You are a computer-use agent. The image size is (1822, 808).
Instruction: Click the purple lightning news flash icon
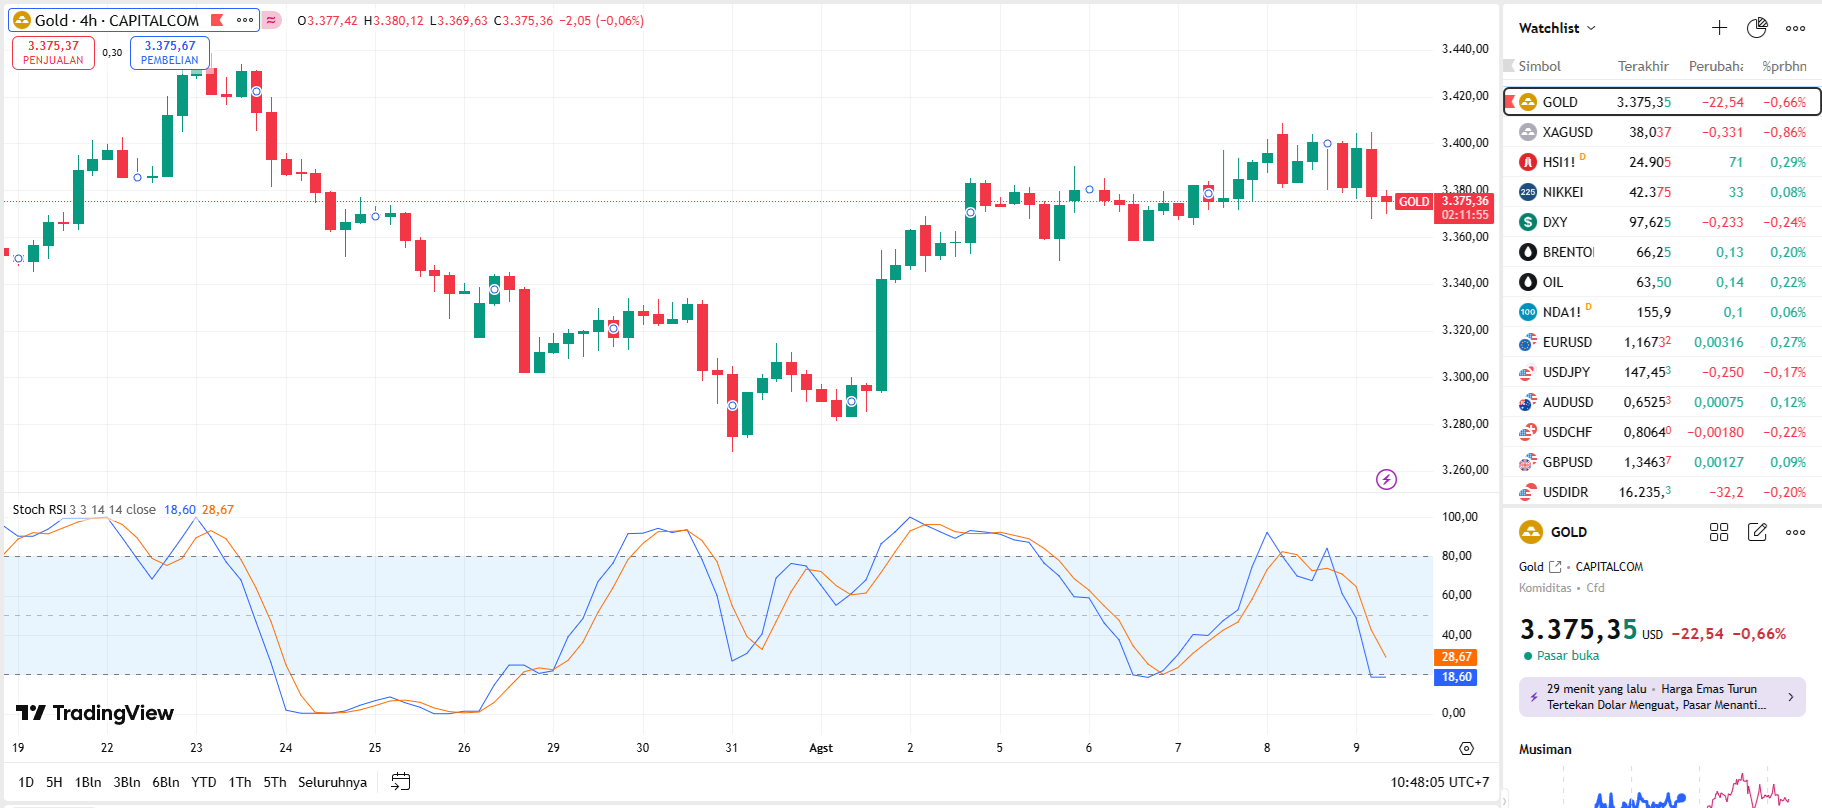[1386, 480]
